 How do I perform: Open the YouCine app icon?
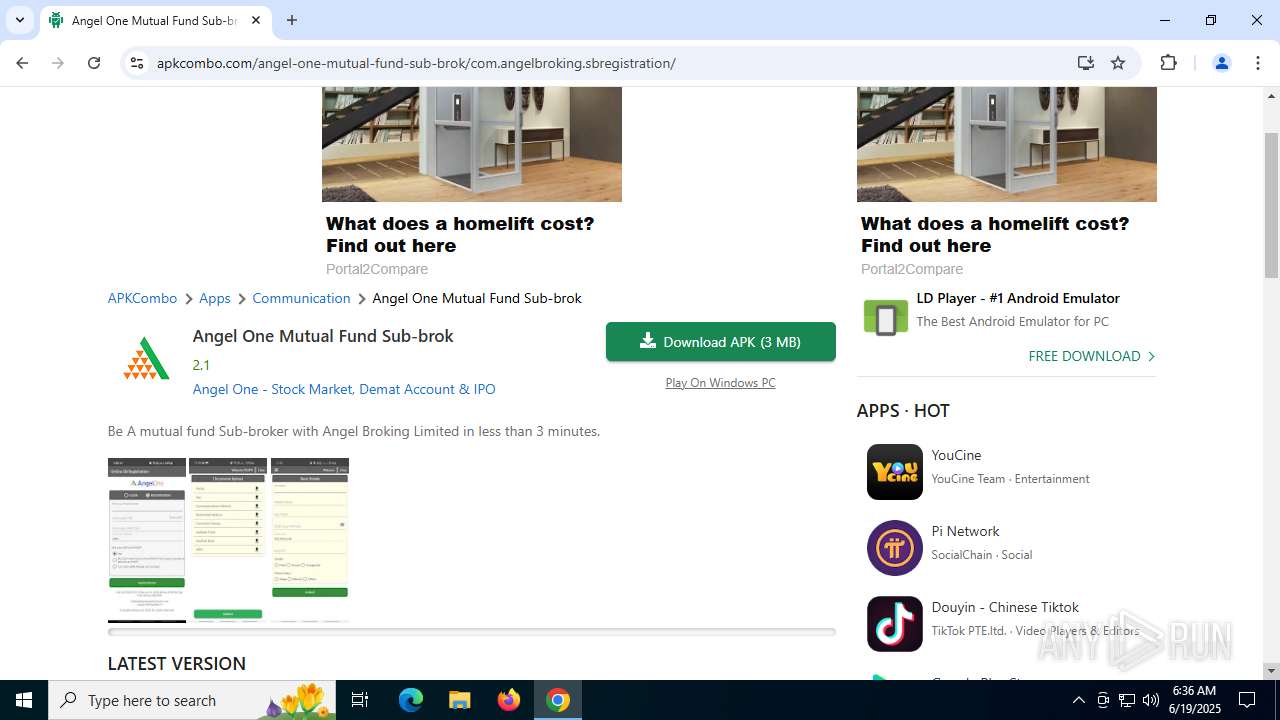click(895, 472)
